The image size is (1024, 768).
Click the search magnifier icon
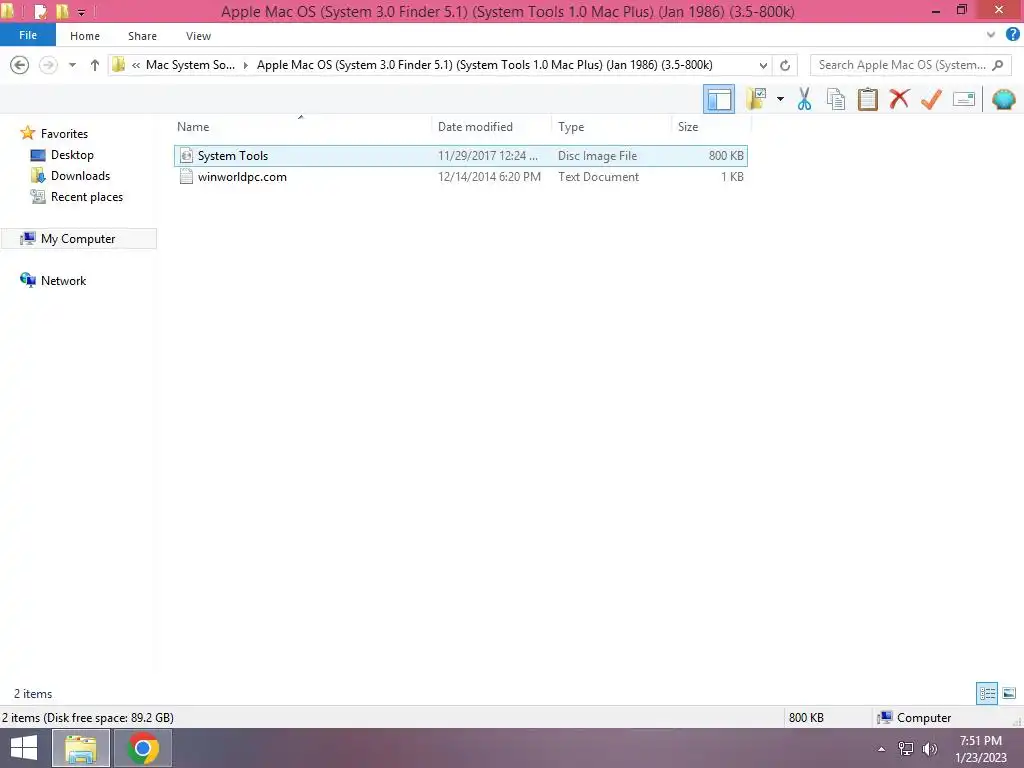997,65
